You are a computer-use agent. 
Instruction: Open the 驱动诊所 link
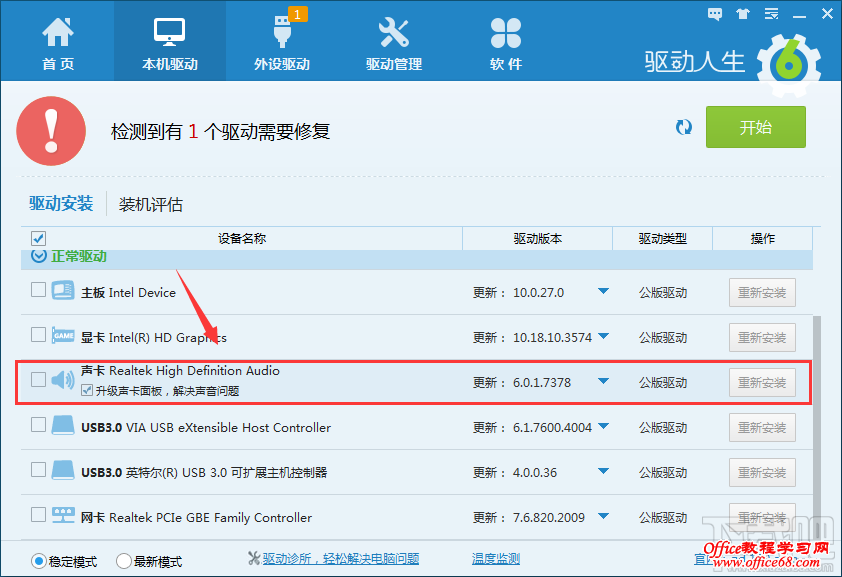pos(341,559)
